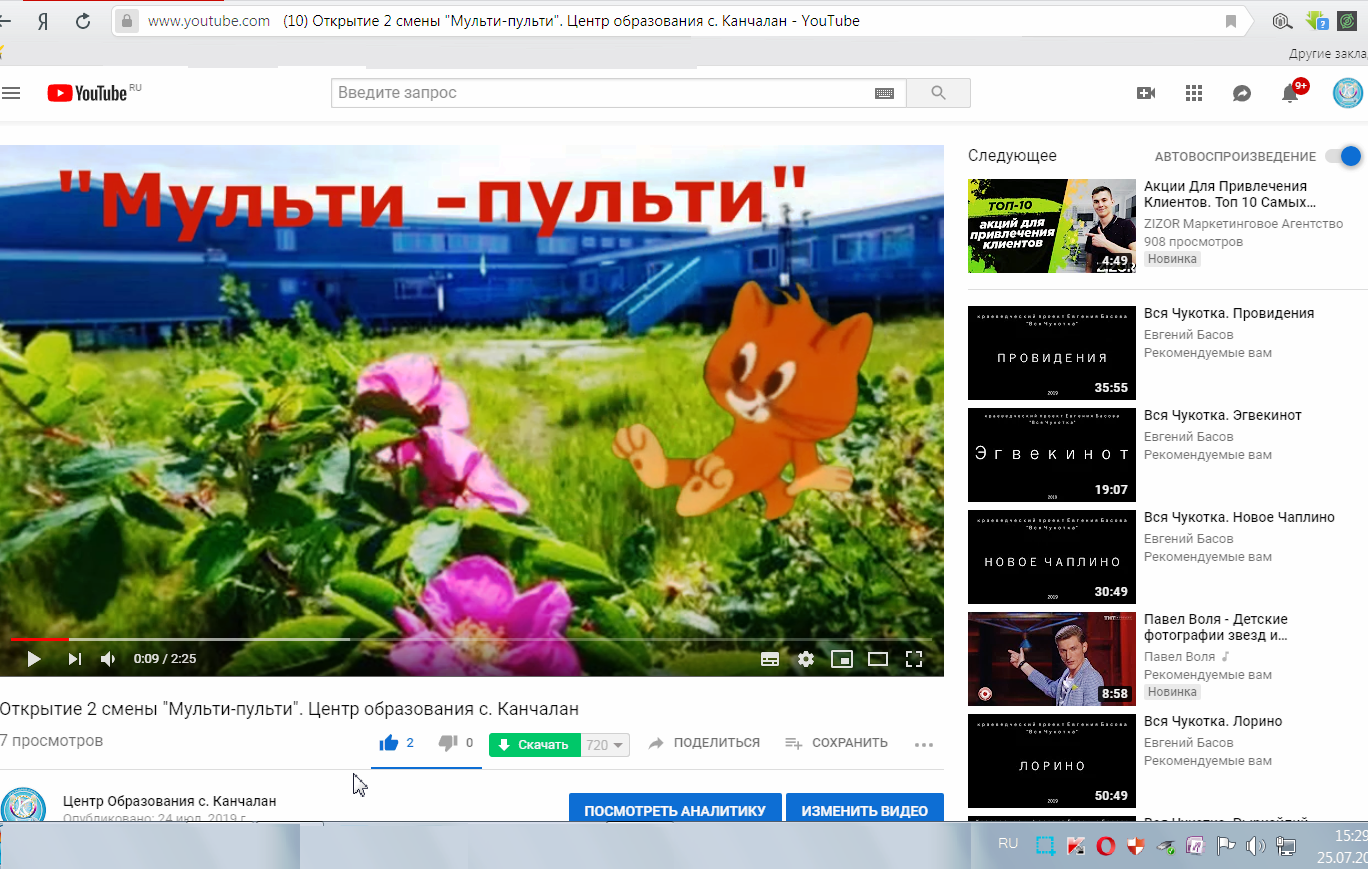Skip to the next video in player
The height and width of the screenshot is (869, 1368).
(x=74, y=659)
